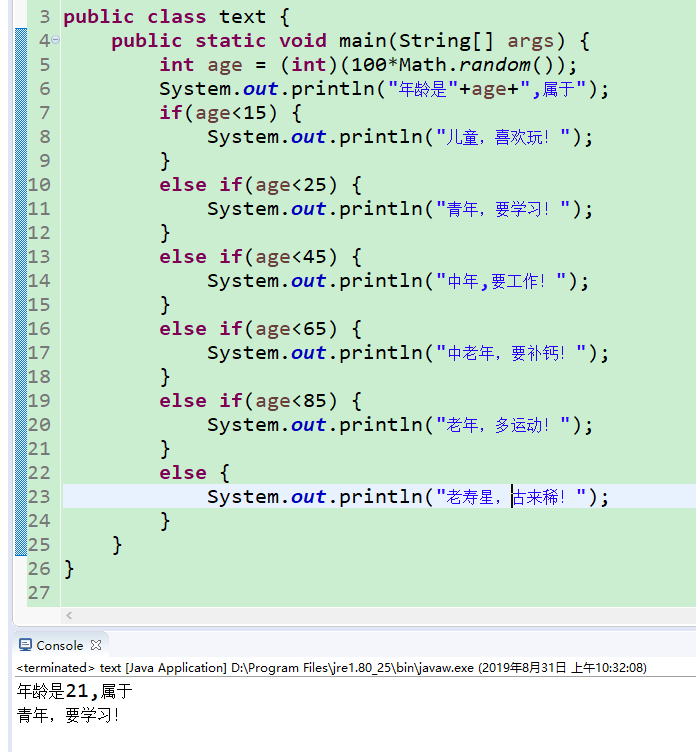
Task: Place cursor on 'int age = (int)(100*Math.random());'
Action: click(x=368, y=65)
